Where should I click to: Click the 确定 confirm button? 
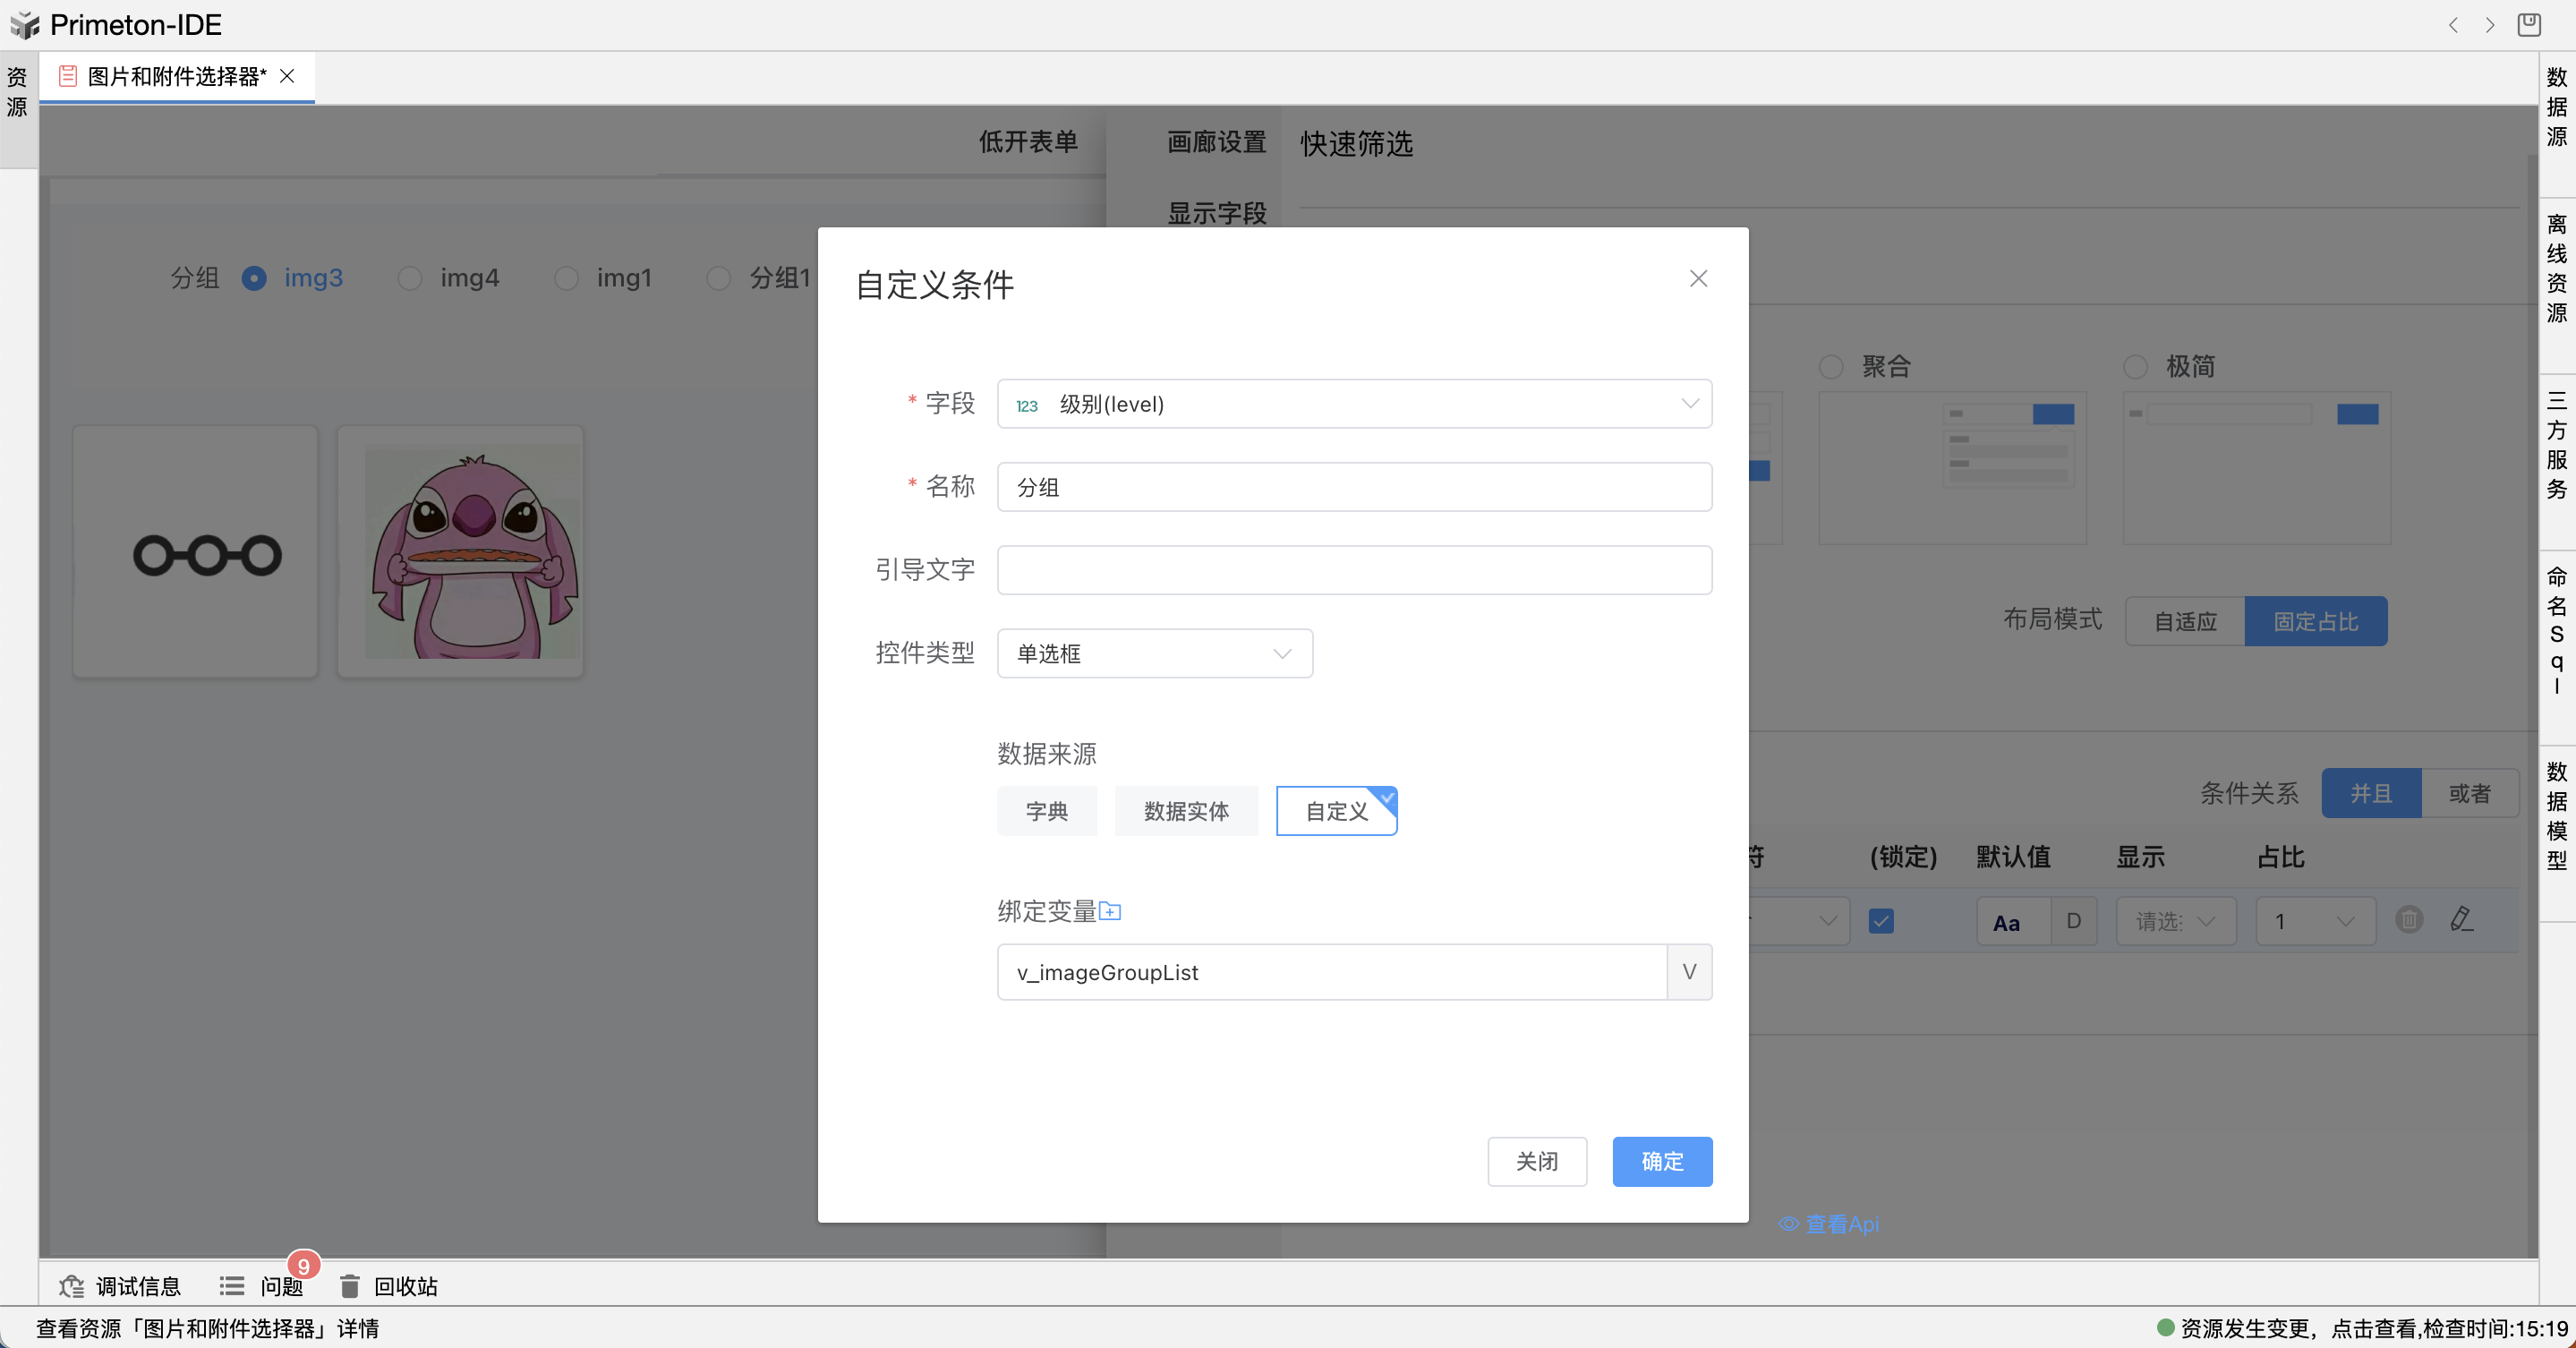pyautogui.click(x=1661, y=1161)
